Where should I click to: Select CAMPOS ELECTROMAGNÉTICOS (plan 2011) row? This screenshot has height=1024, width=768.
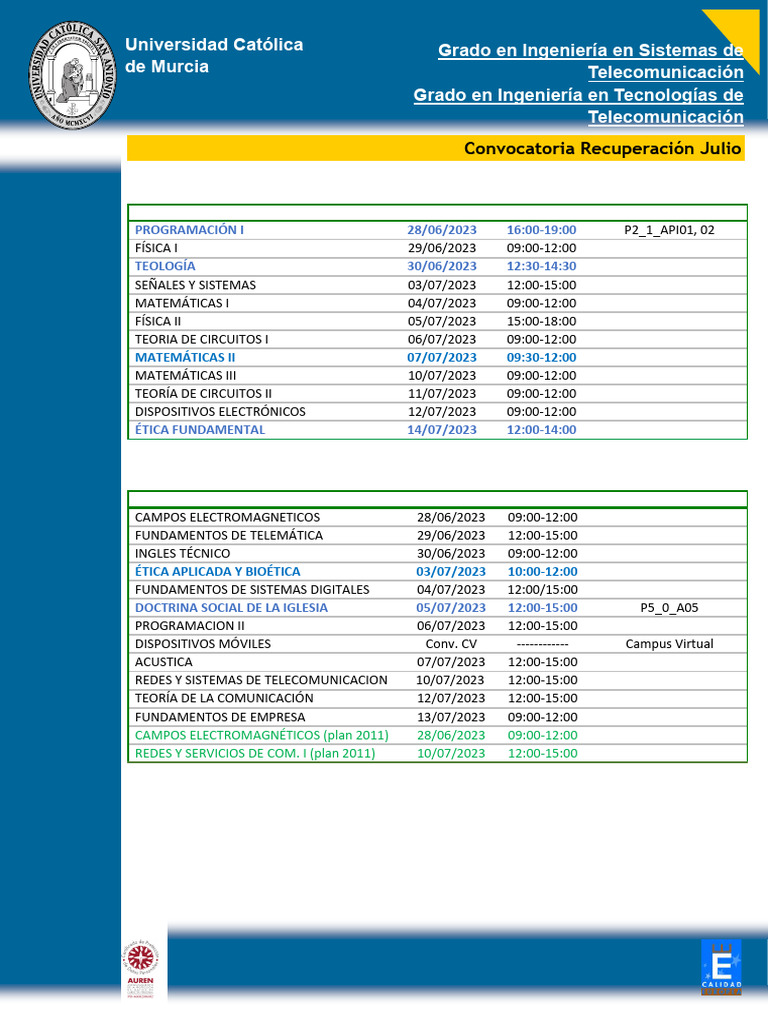click(437, 735)
